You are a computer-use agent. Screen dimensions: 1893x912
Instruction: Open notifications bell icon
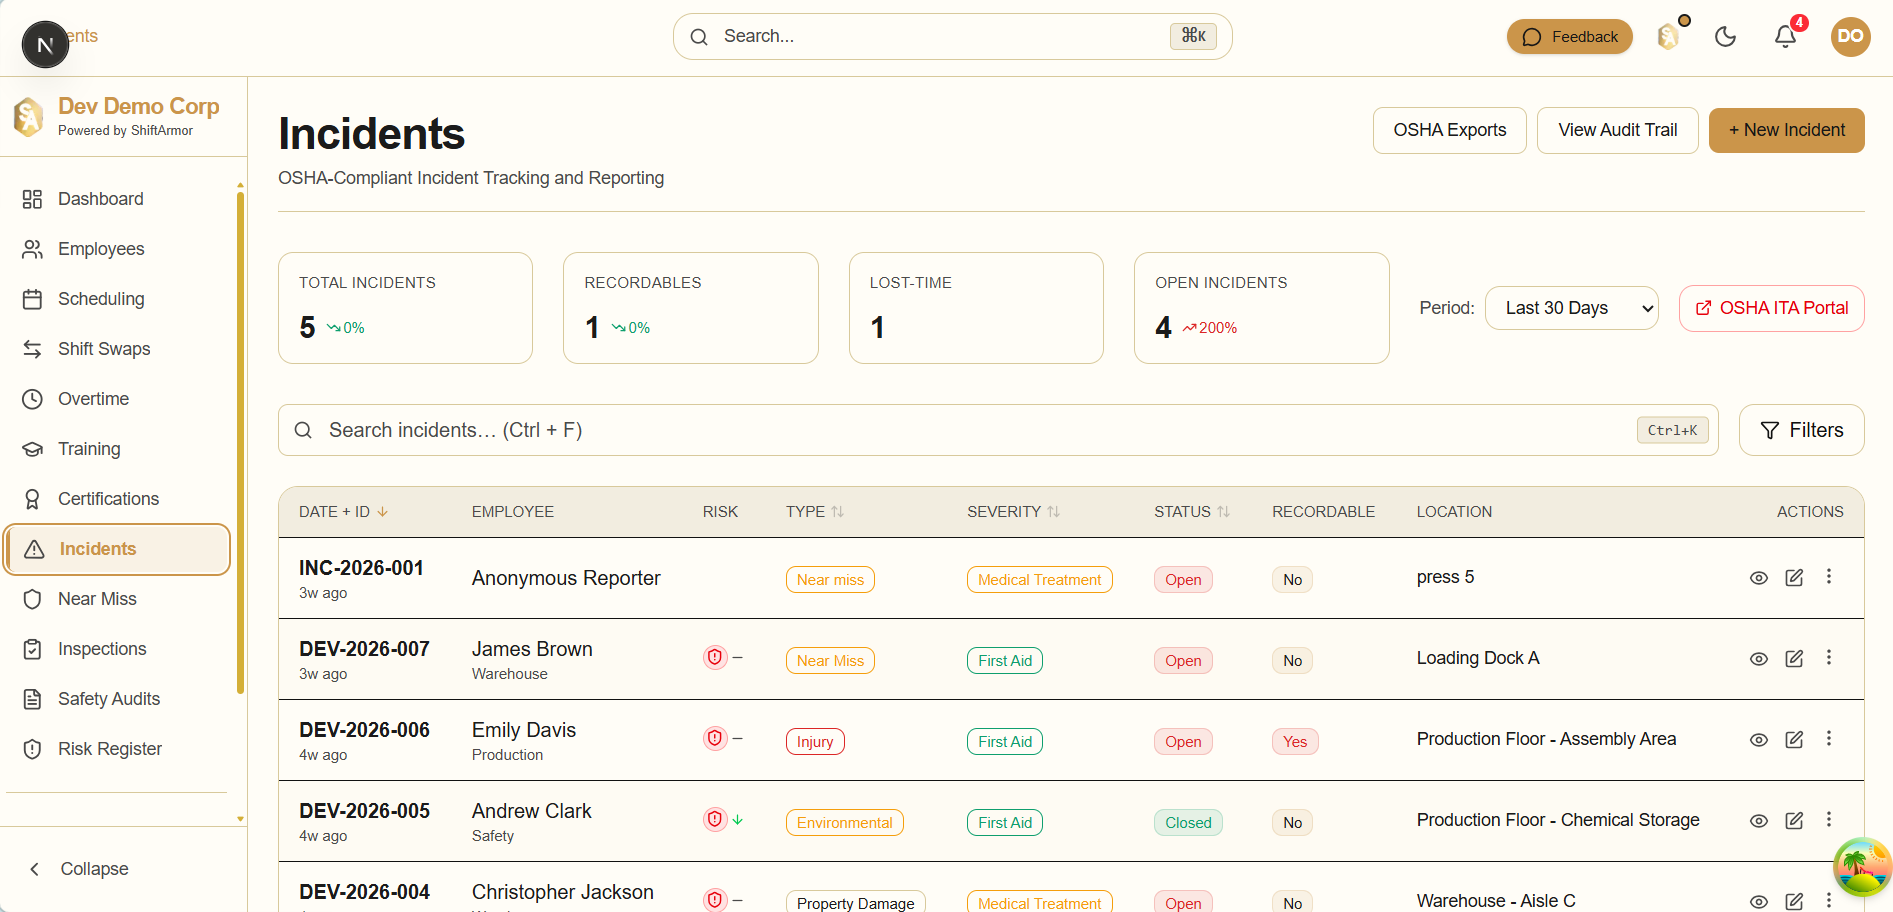[x=1785, y=37]
